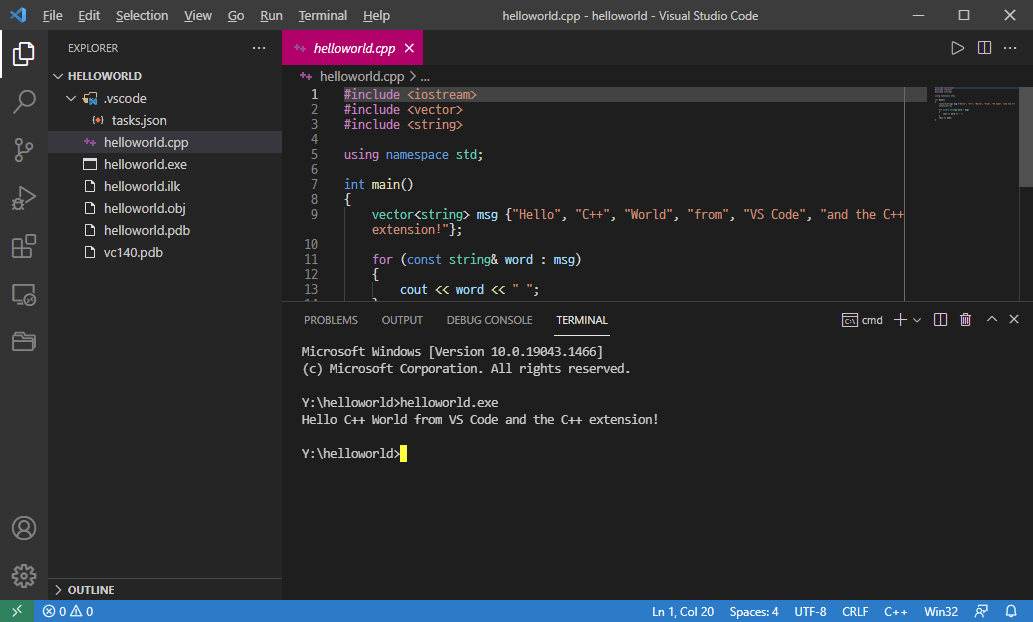Open the launch profile dropdown arrow

917,320
